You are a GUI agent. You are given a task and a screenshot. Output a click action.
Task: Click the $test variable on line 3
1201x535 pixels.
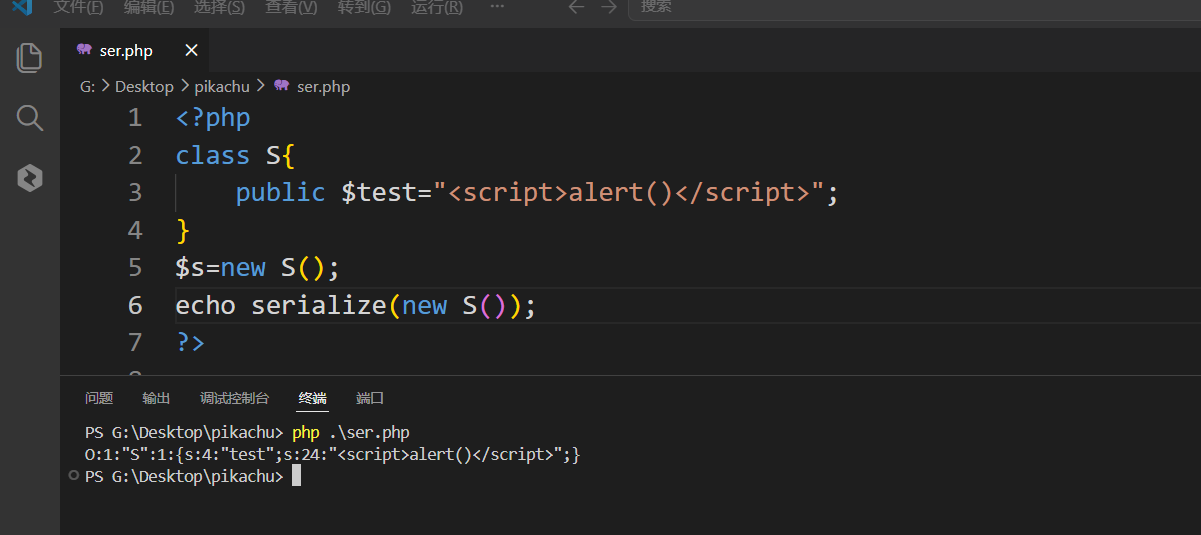(x=379, y=192)
